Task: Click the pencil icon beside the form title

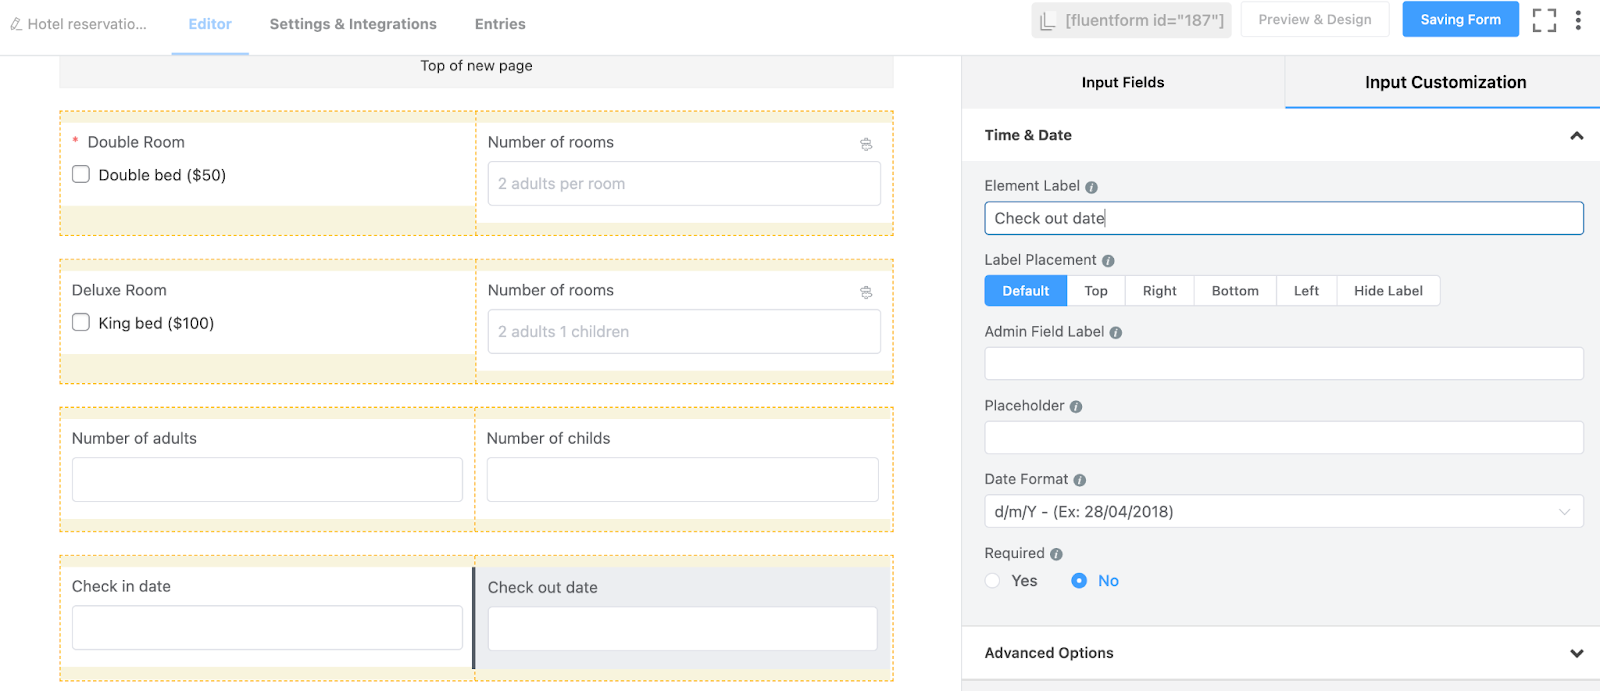Action: point(16,24)
